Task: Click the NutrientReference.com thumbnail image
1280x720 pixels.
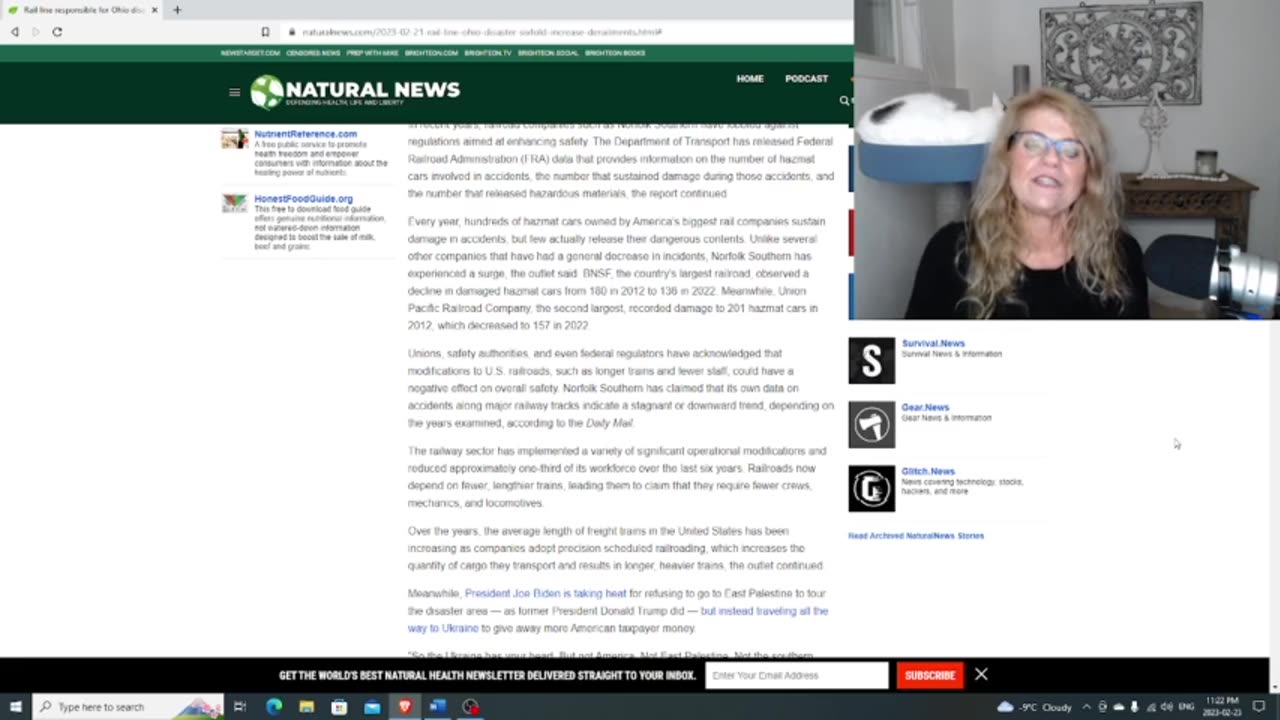Action: click(234, 139)
